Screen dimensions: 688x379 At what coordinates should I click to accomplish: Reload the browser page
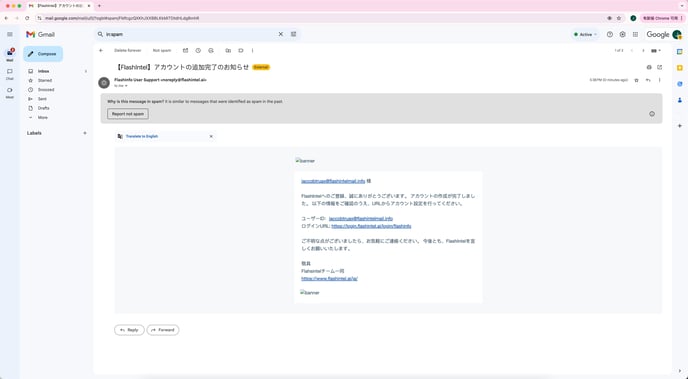pyautogui.click(x=27, y=18)
